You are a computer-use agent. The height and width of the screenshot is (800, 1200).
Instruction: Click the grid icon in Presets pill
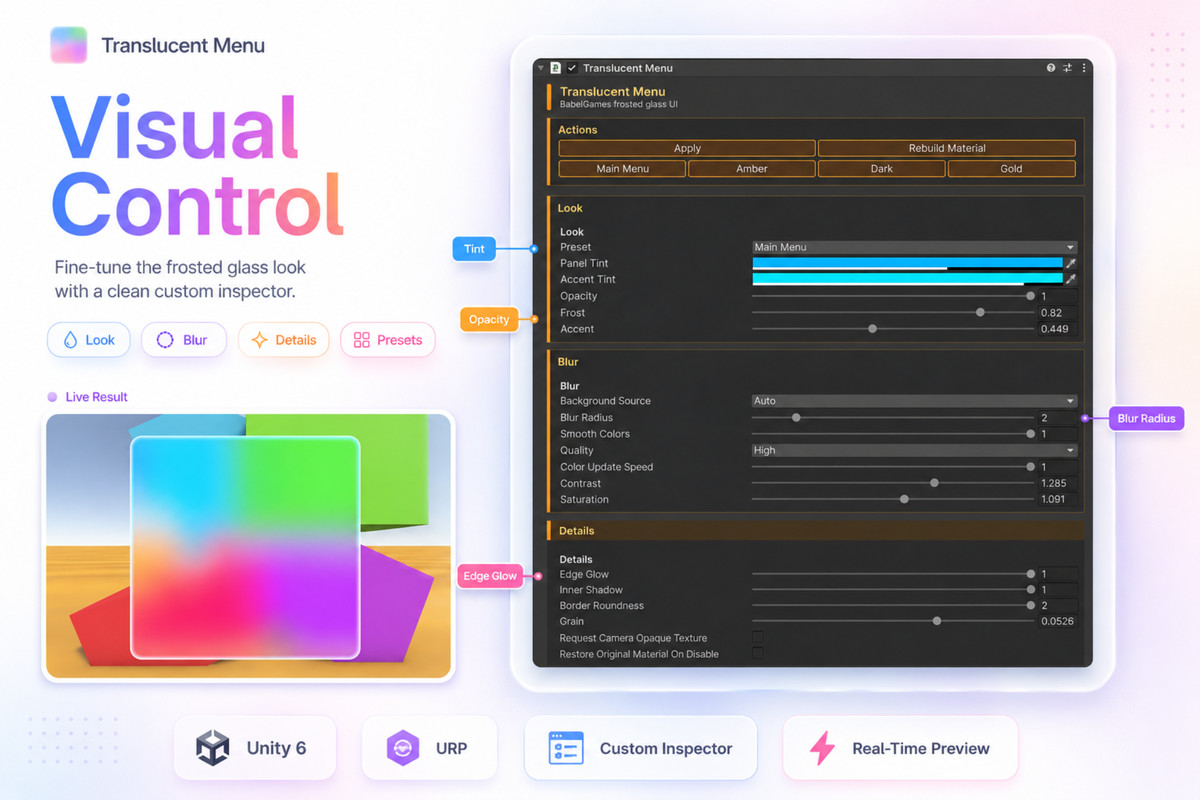click(362, 340)
